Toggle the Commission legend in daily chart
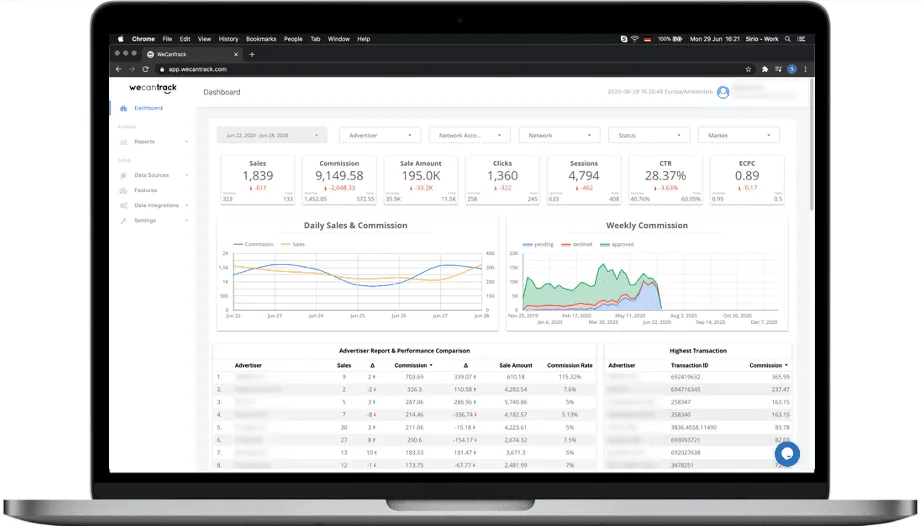Image resolution: width=922 pixels, height=526 pixels. point(253,244)
